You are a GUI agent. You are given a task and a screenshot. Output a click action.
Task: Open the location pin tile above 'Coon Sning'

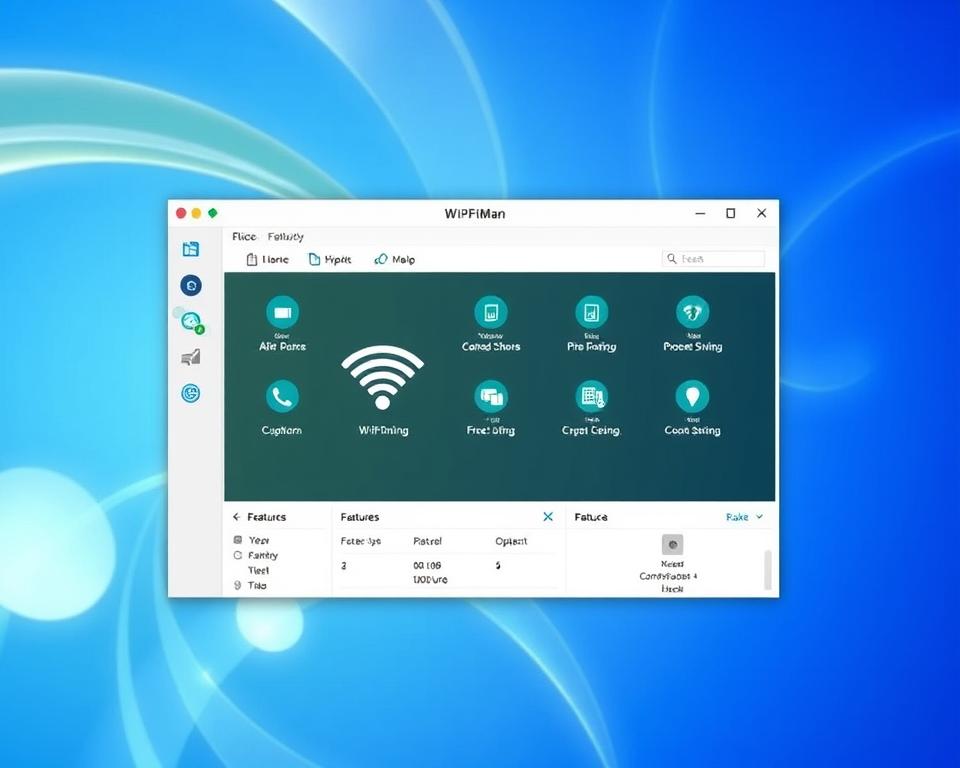pyautogui.click(x=692, y=396)
